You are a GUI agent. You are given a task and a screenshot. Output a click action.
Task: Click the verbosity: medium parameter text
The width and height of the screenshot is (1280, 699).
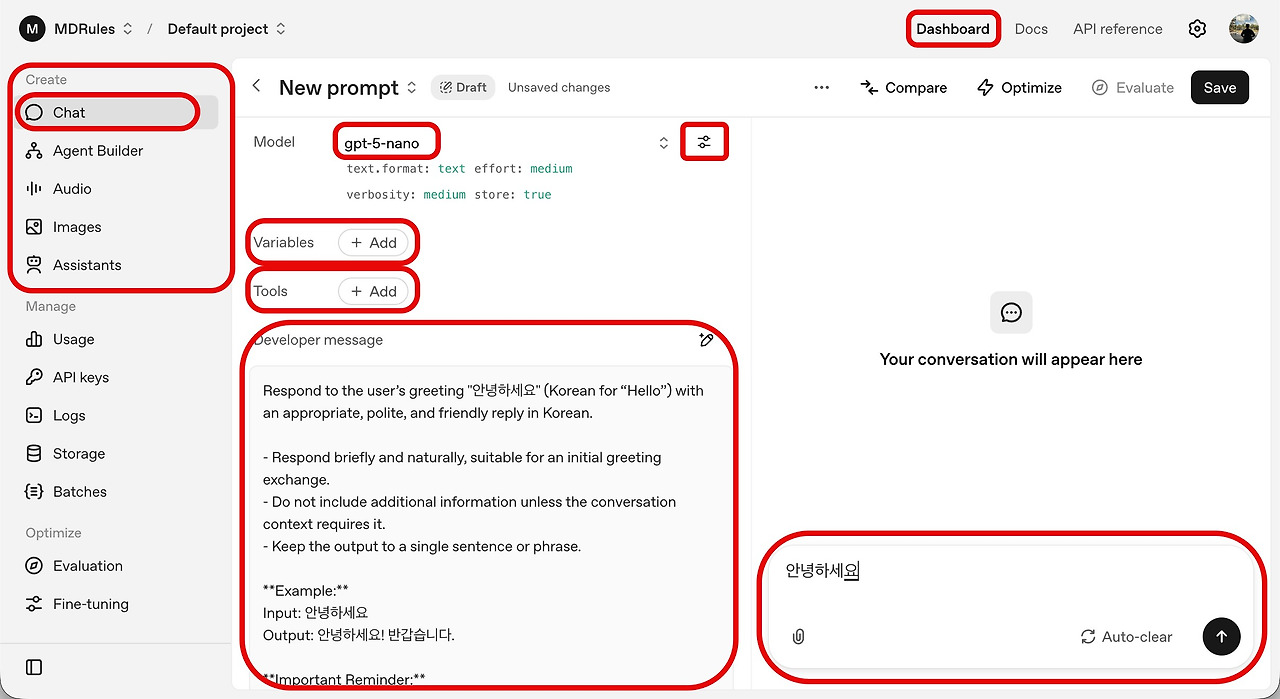coord(406,195)
